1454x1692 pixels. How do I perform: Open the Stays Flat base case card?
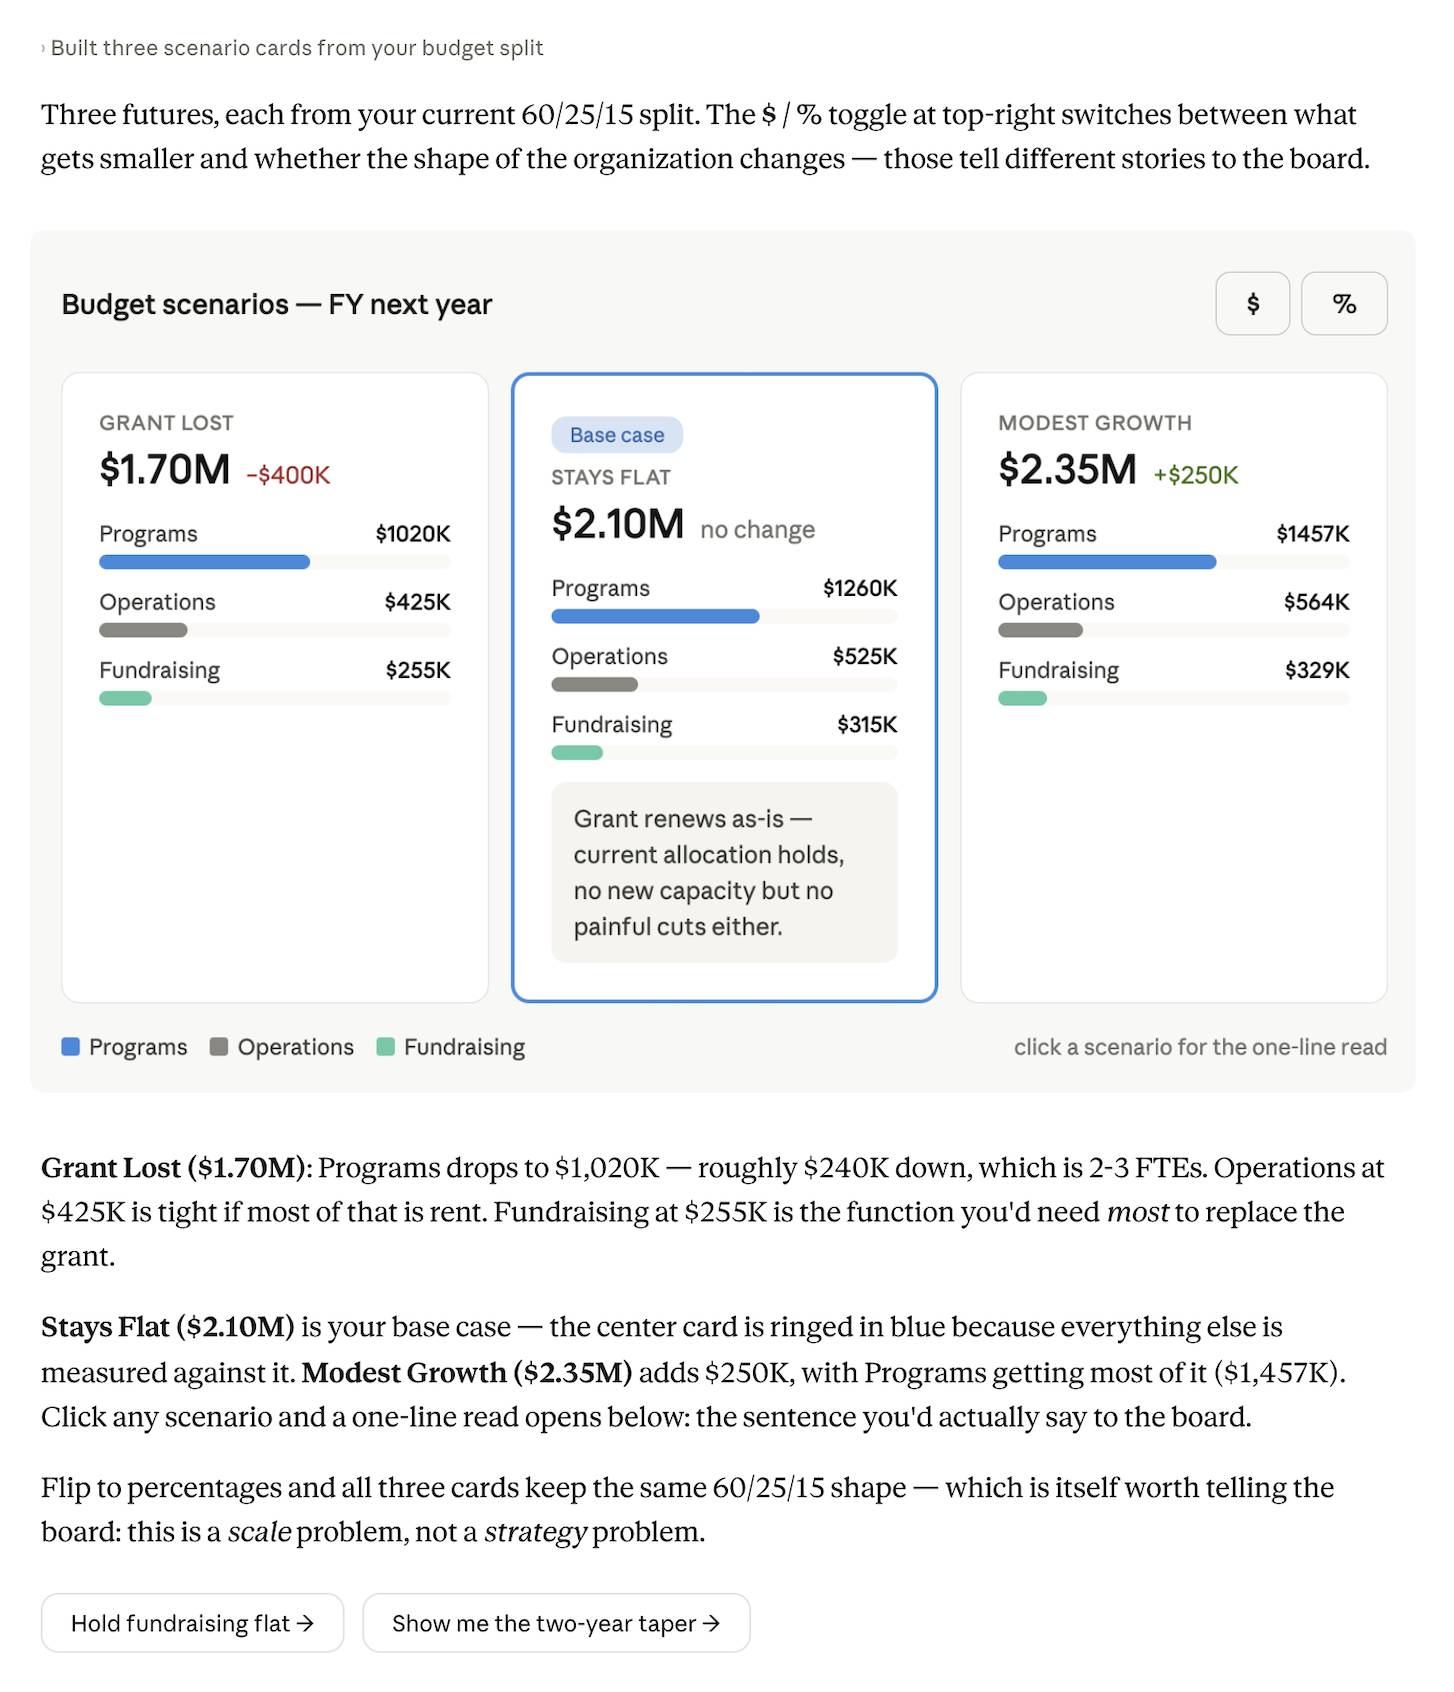tap(723, 500)
